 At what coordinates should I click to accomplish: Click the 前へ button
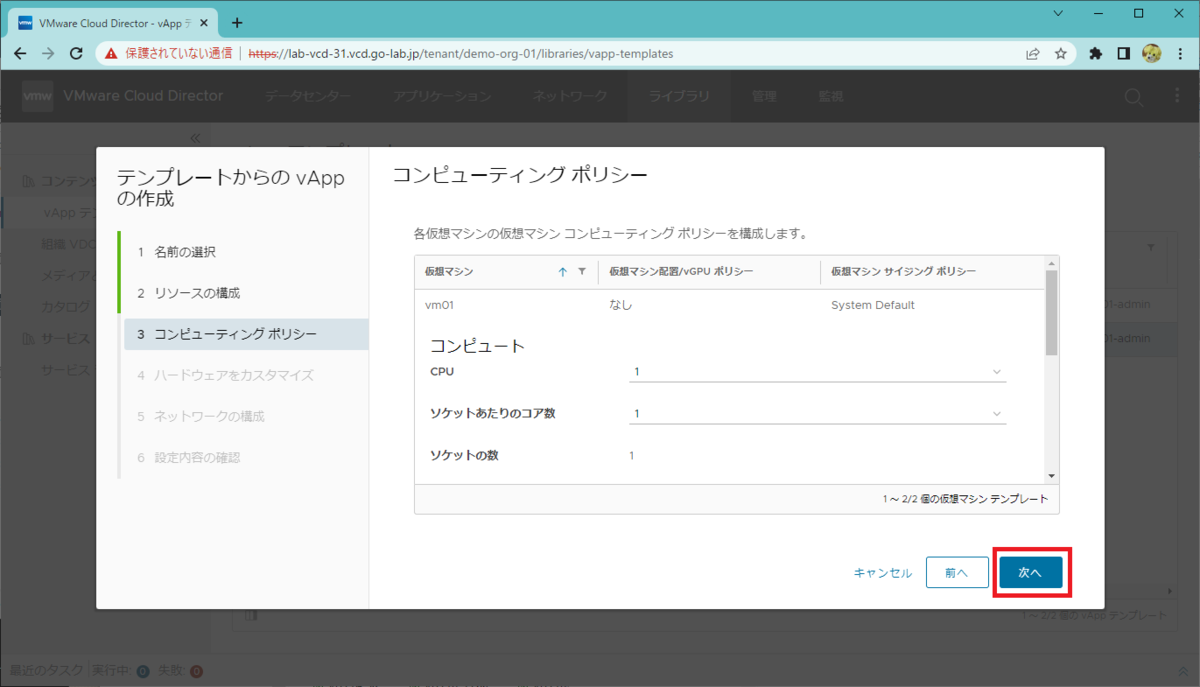957,573
